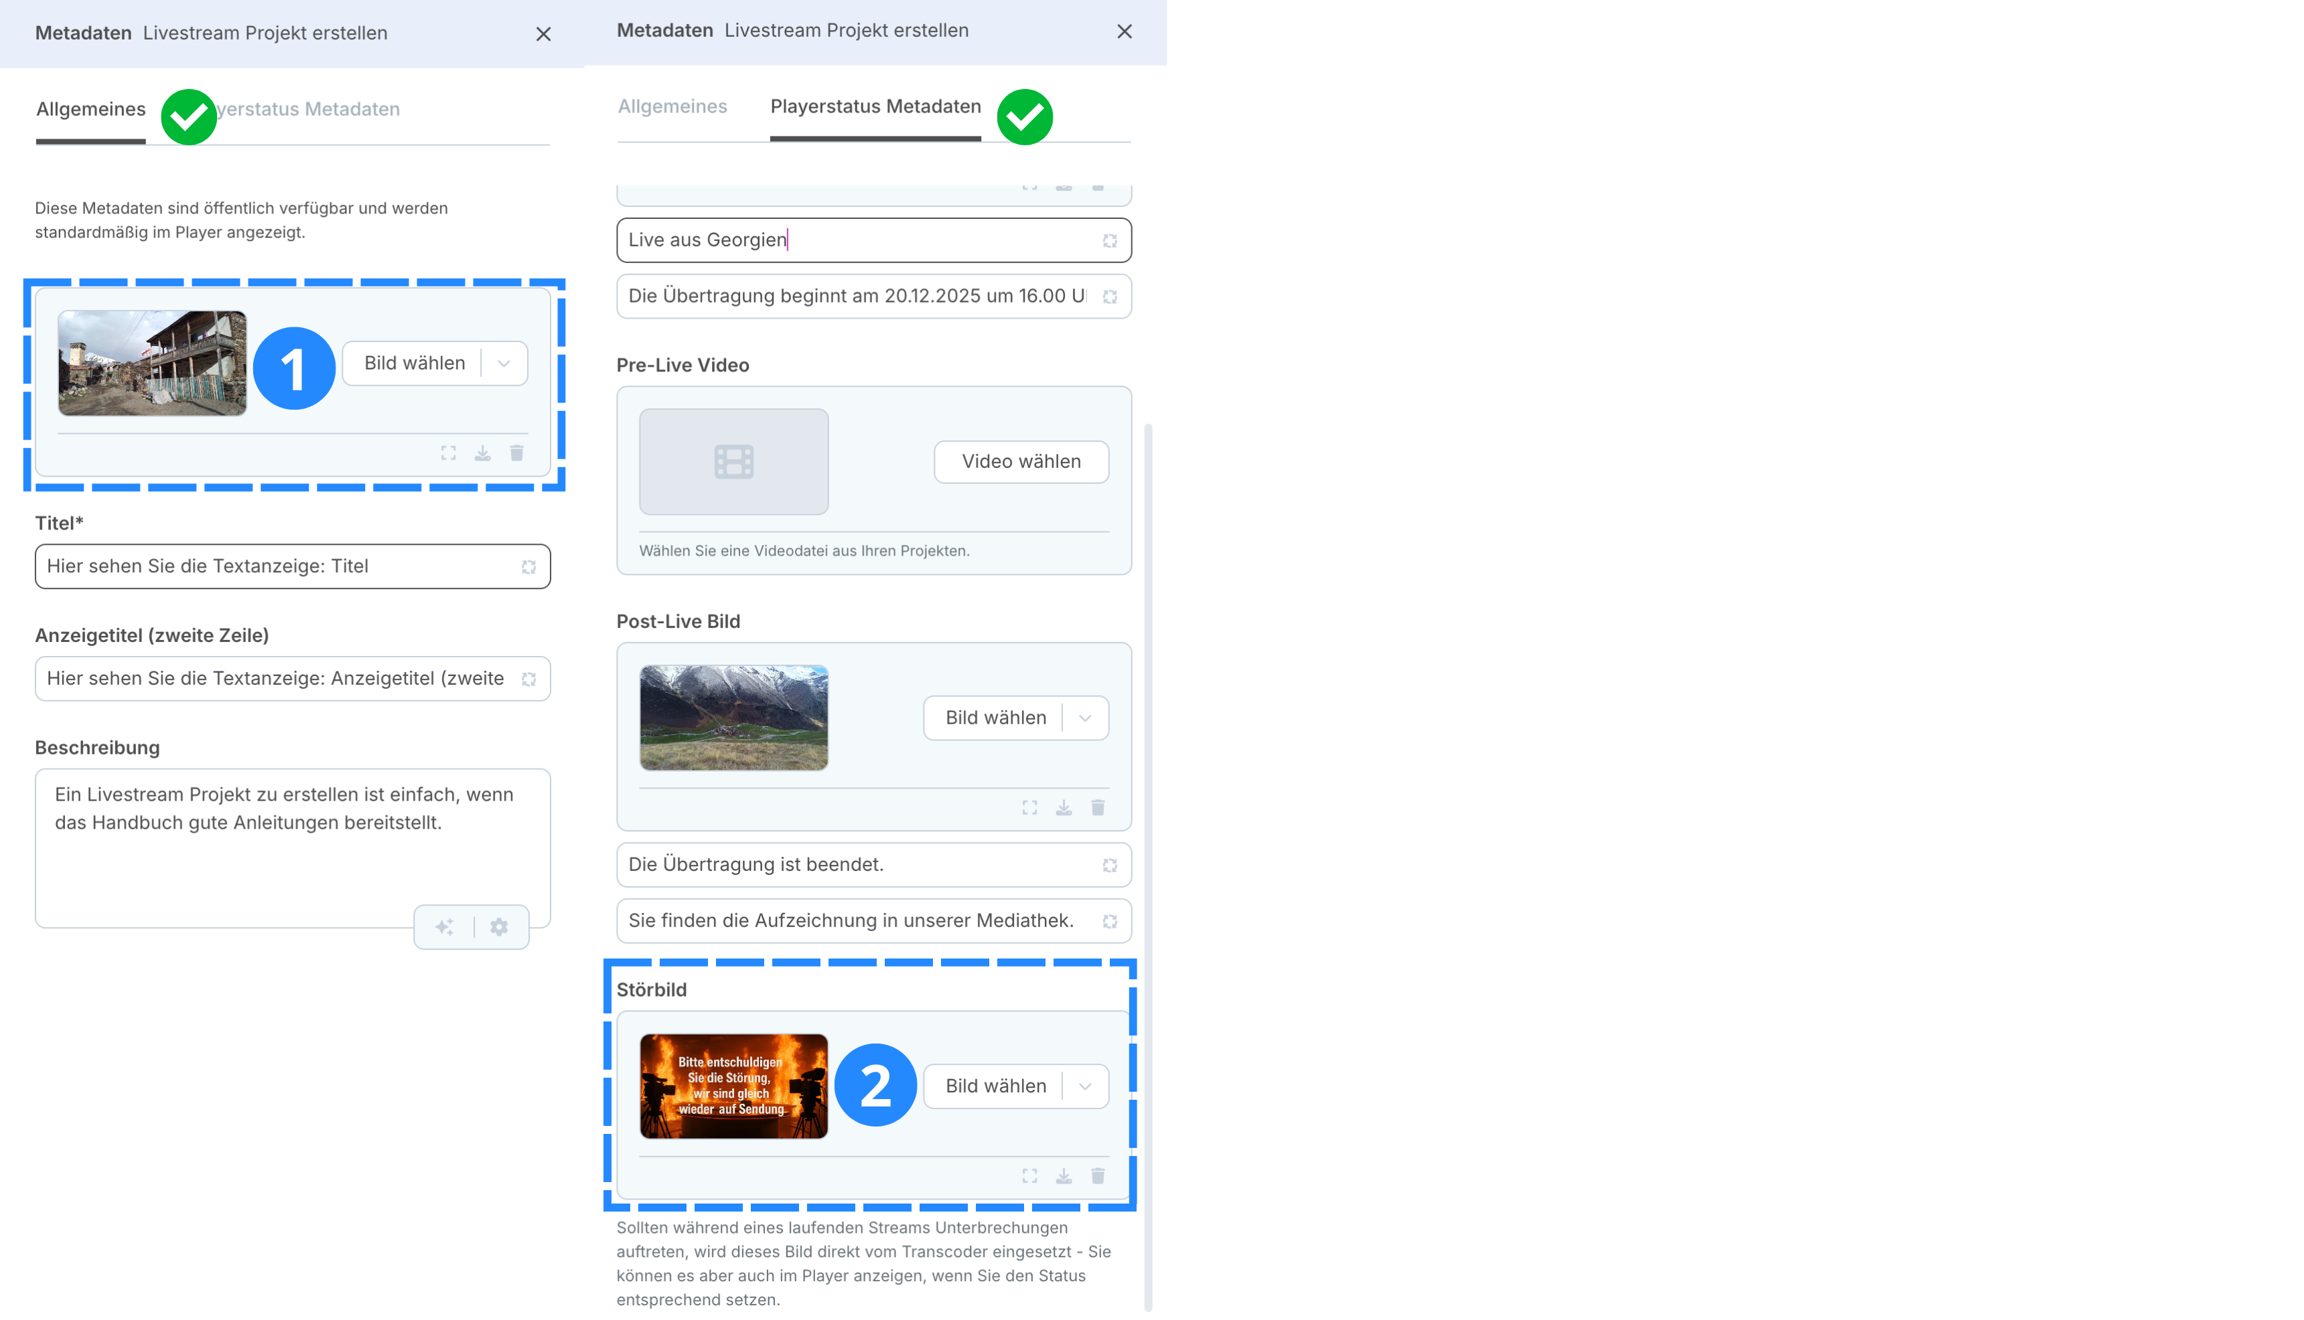
Task: Open Playerstatus Metadaten tab in left panel
Action: point(310,109)
